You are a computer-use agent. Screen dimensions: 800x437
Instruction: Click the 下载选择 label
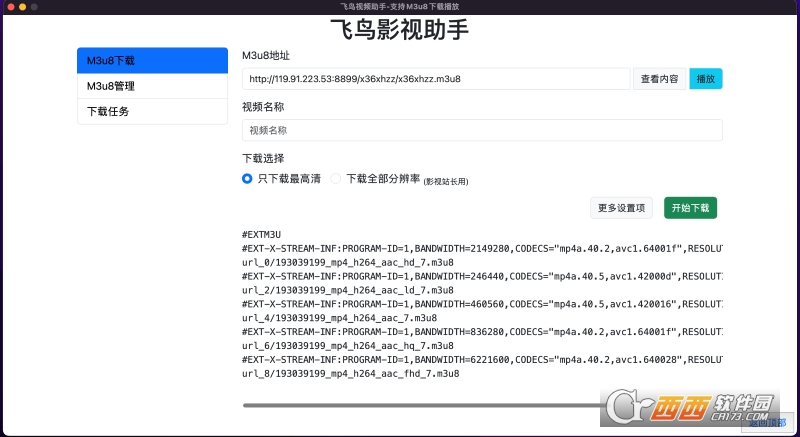(x=263, y=159)
